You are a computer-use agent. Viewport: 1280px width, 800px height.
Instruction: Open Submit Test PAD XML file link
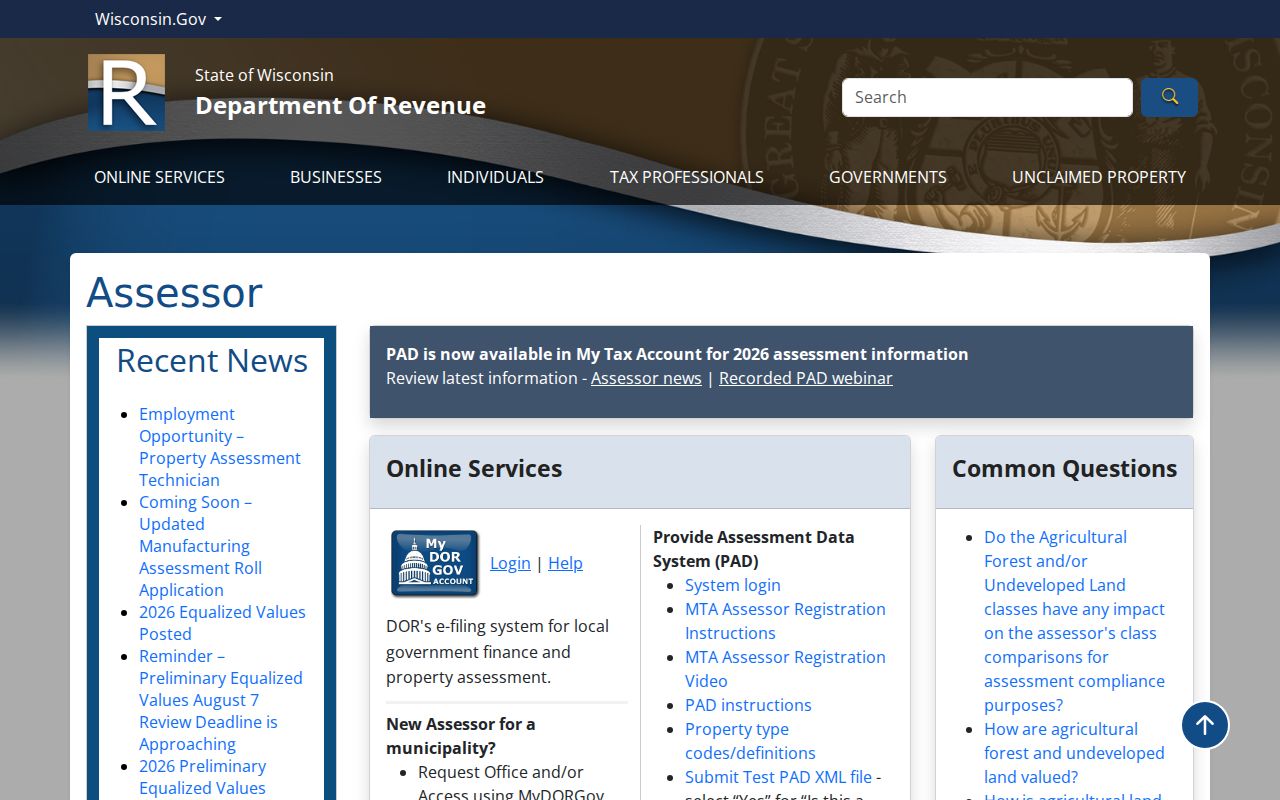point(778,777)
